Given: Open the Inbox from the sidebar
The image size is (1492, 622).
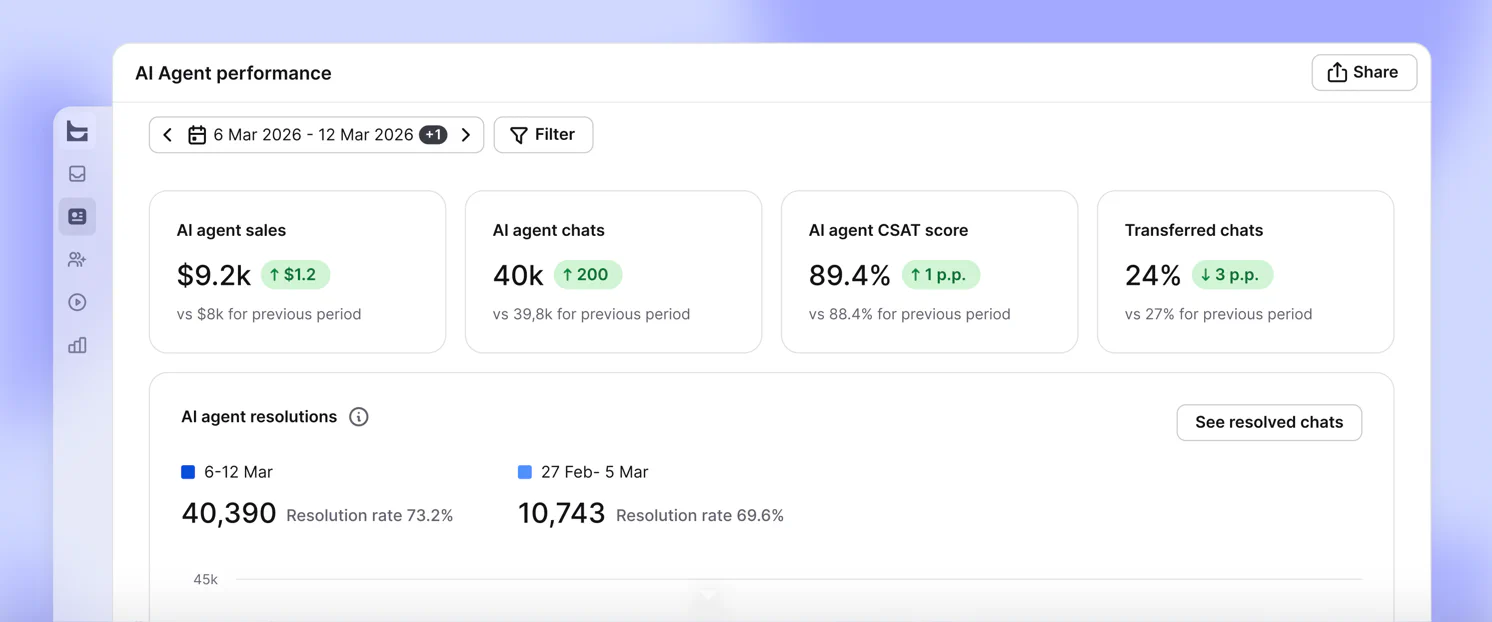Looking at the screenshot, I should click(x=77, y=174).
